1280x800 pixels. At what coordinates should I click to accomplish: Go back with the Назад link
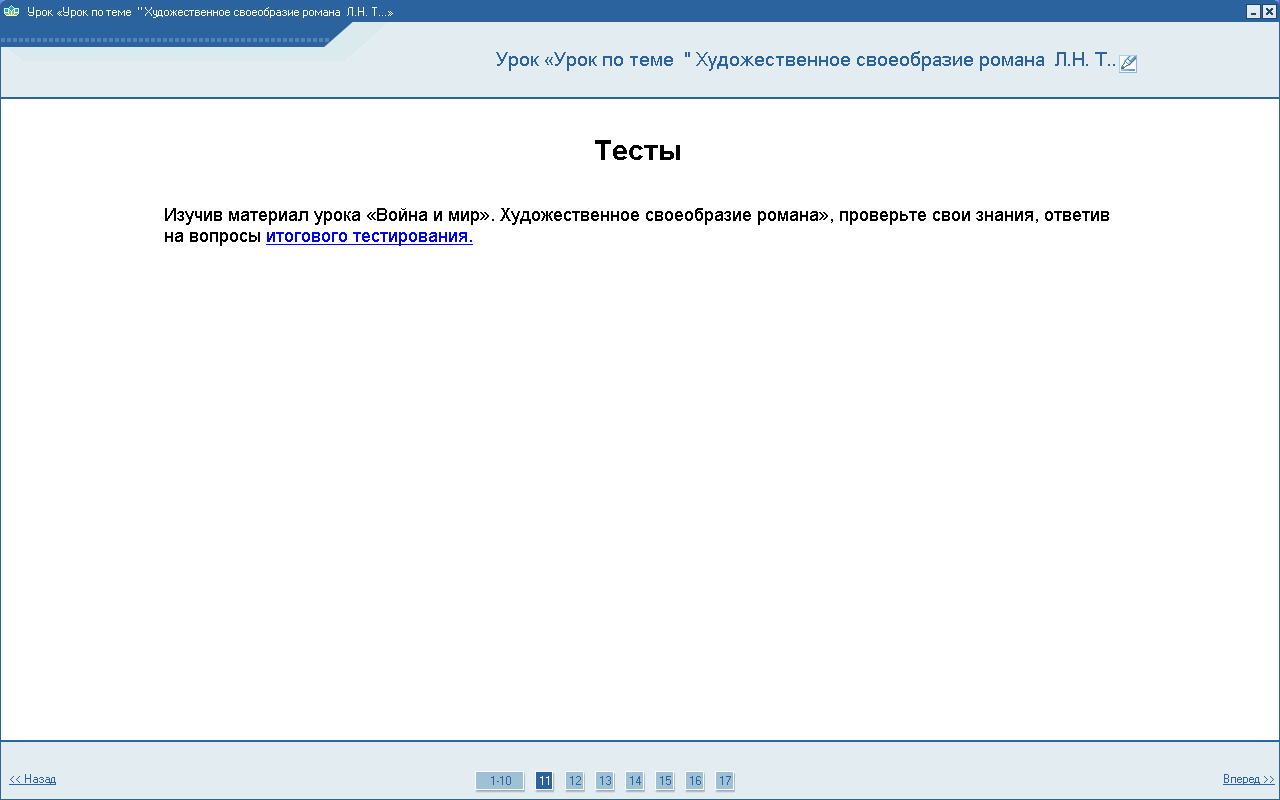point(33,779)
